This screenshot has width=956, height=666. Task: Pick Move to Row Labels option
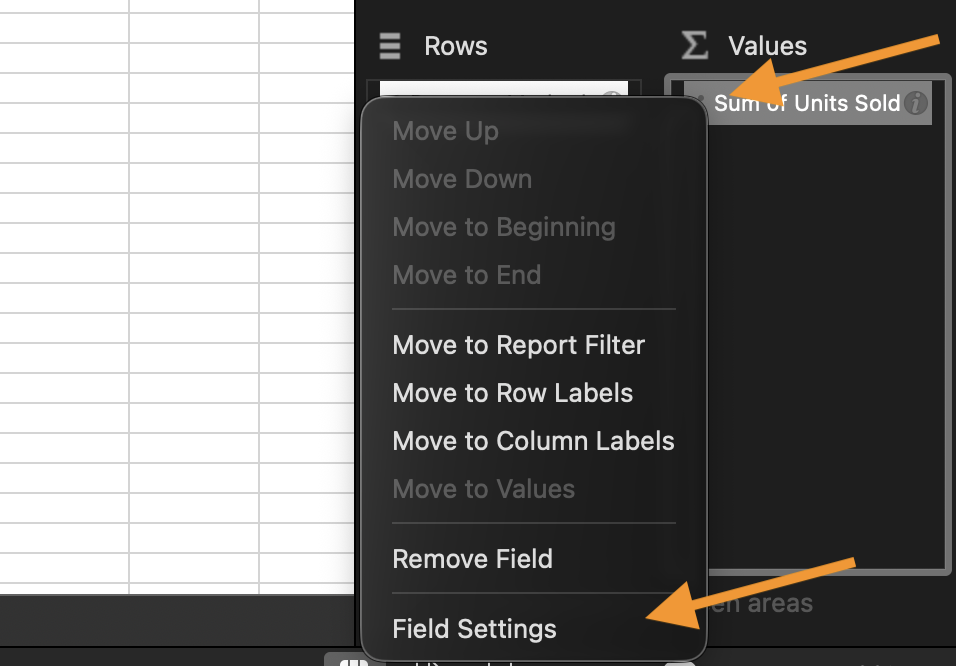pyautogui.click(x=512, y=393)
